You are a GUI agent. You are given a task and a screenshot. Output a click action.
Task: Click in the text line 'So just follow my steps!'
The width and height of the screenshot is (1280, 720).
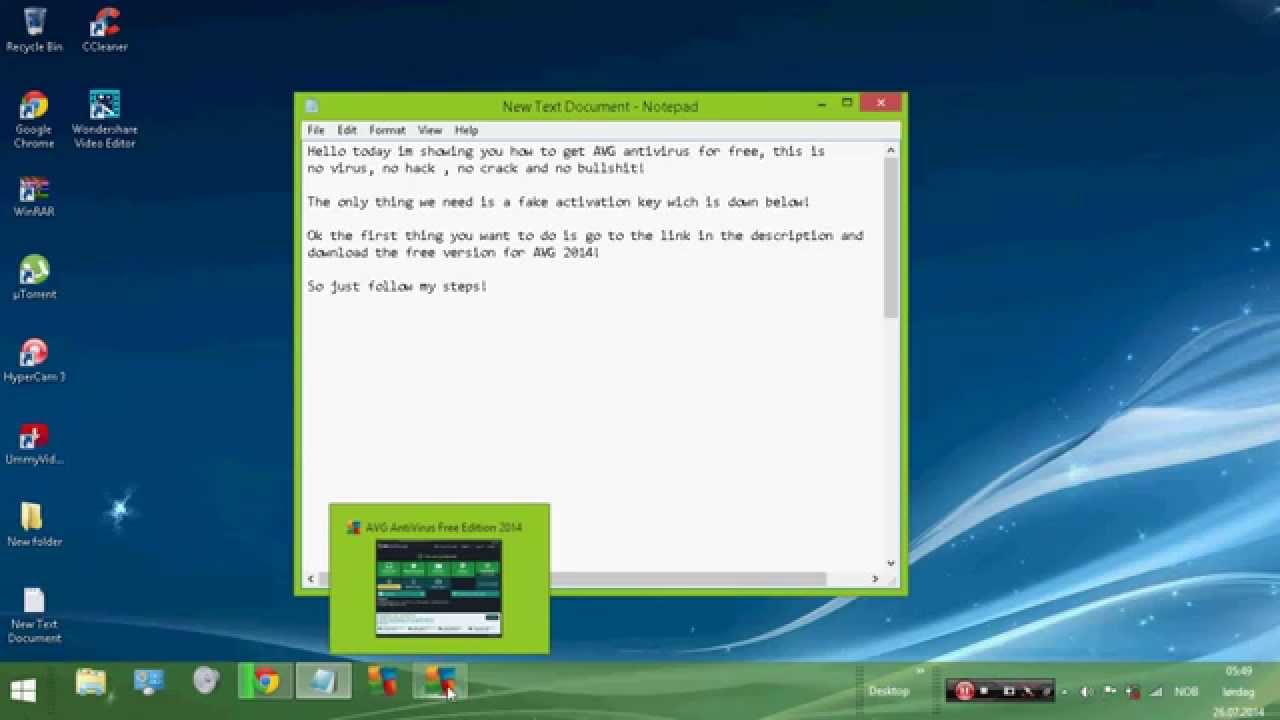click(x=397, y=286)
